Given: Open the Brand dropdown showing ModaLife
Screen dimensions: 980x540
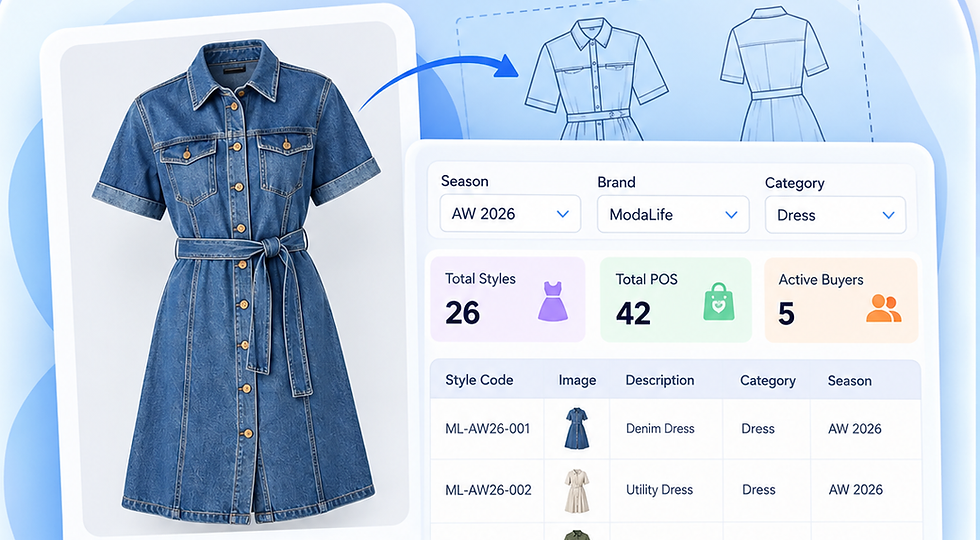Looking at the screenshot, I should click(673, 214).
